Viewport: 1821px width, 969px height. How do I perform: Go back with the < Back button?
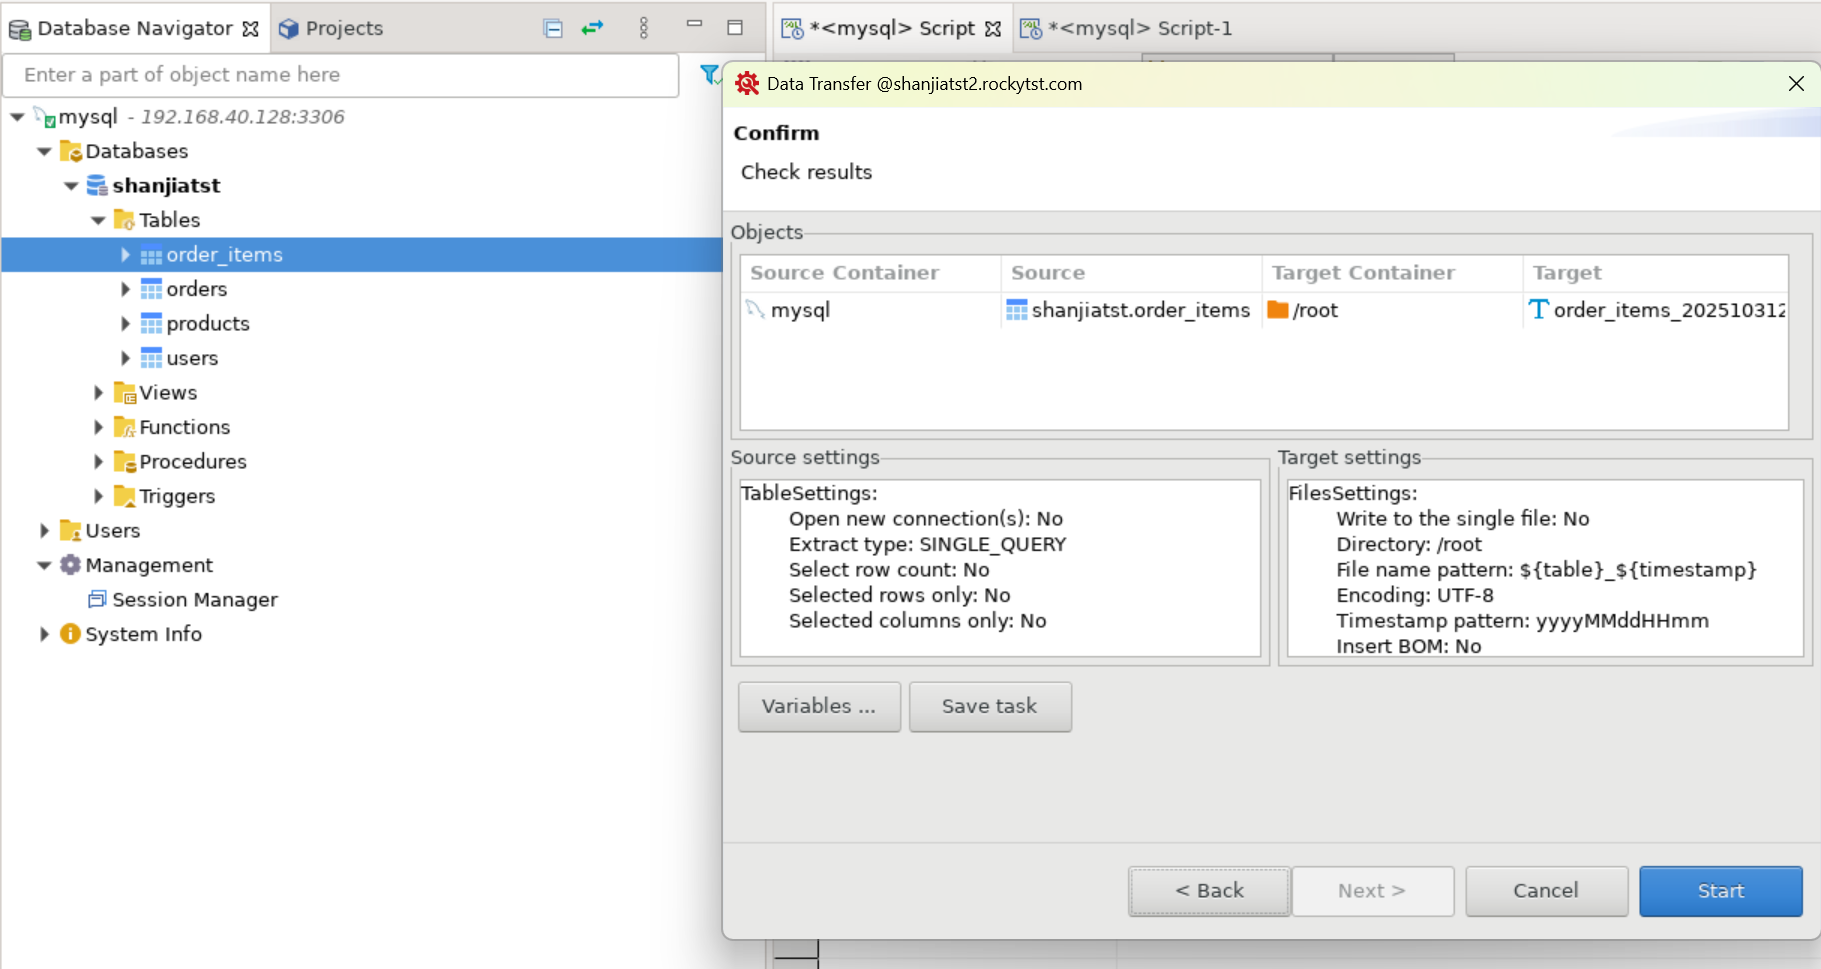click(x=1209, y=891)
